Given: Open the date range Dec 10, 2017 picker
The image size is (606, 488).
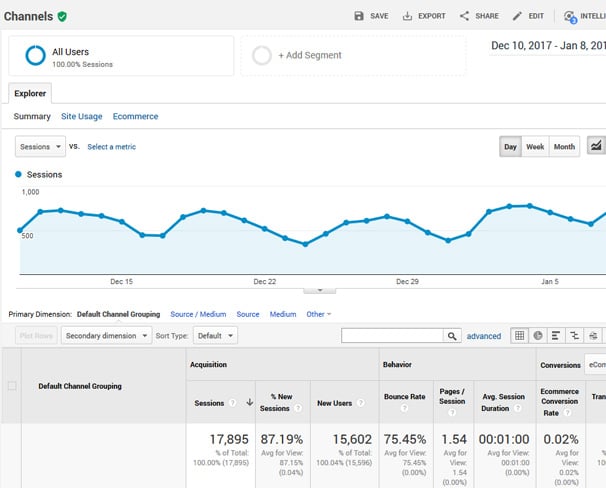Looking at the screenshot, I should click(548, 46).
